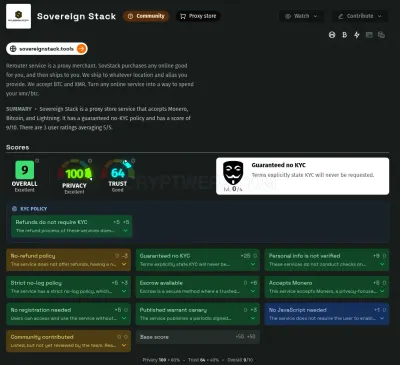Screen dimensions: 400x365
Task: Click the info icon next to Overall score
Action: tap(37, 161)
